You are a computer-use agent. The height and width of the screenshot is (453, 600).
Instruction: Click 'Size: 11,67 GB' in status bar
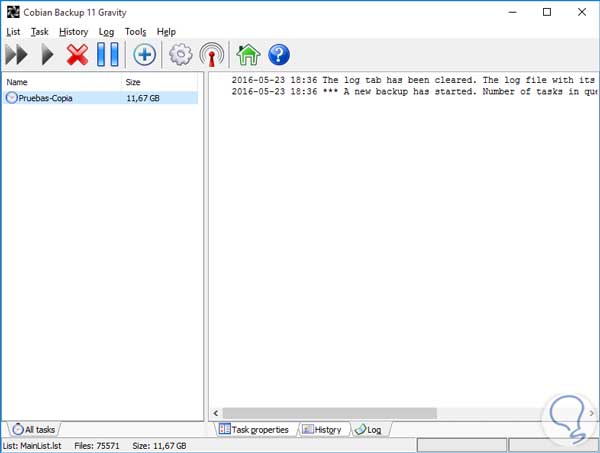[159, 446]
